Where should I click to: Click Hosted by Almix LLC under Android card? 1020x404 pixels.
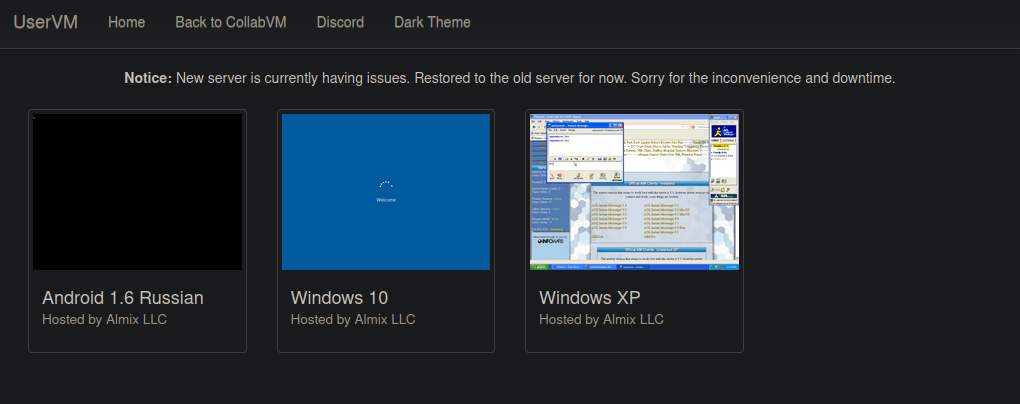click(x=104, y=320)
